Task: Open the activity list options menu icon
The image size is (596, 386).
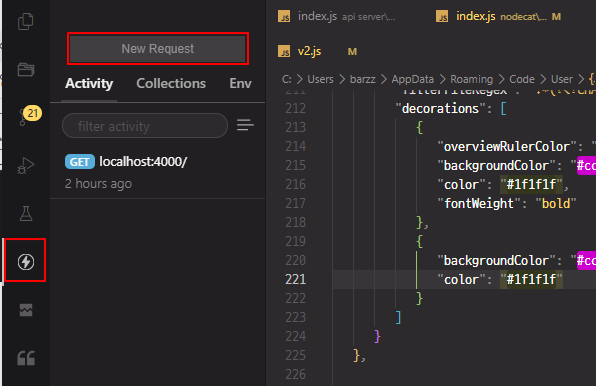Action: 245,125
